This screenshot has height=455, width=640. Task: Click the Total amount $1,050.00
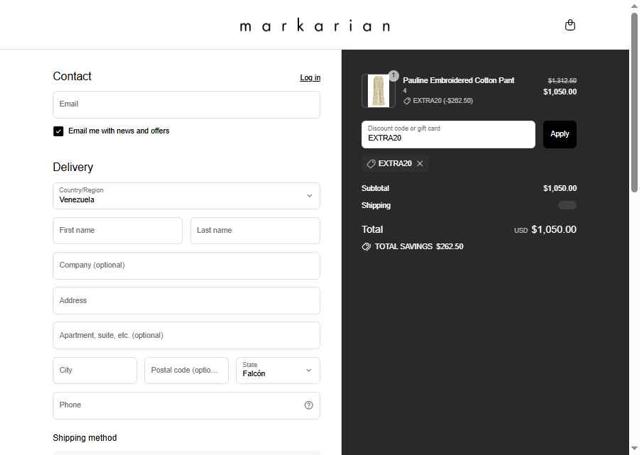click(x=554, y=229)
